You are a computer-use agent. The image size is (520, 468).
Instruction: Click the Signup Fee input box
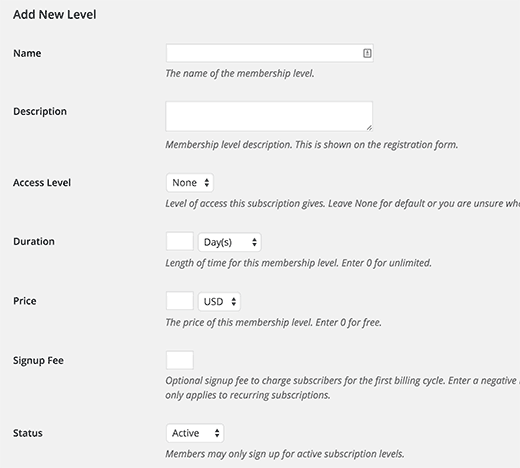pos(180,360)
